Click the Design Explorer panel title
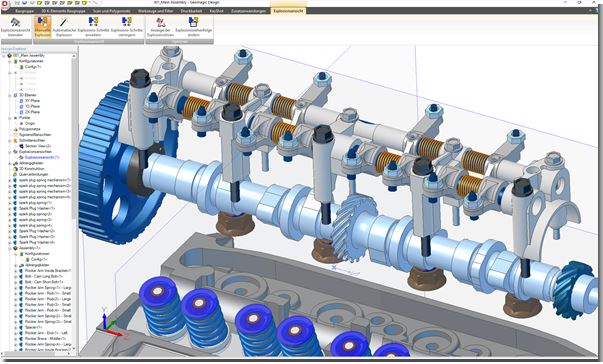This screenshot has height=364, width=603. (13, 49)
